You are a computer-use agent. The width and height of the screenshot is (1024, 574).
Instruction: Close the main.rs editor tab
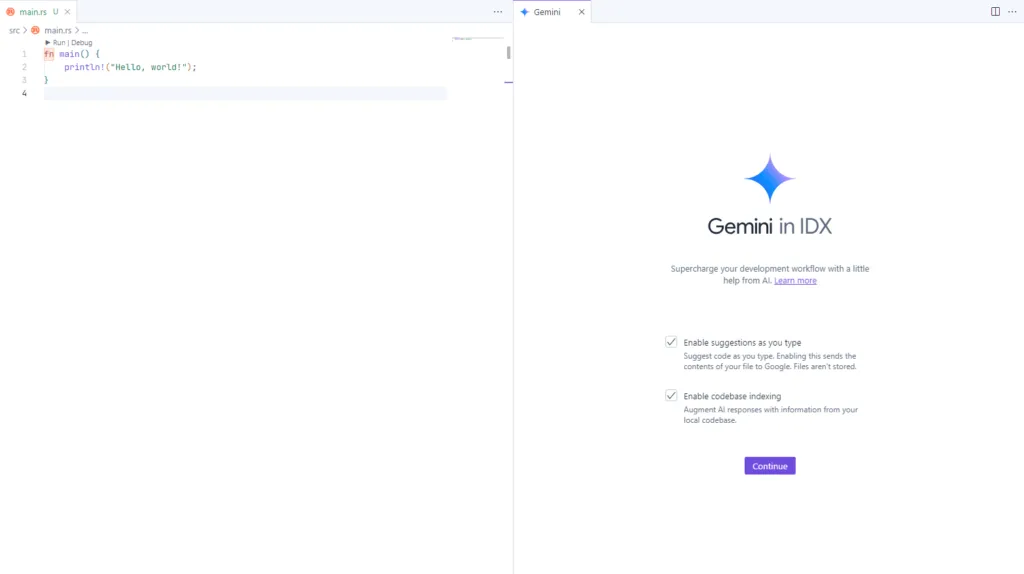pos(67,12)
